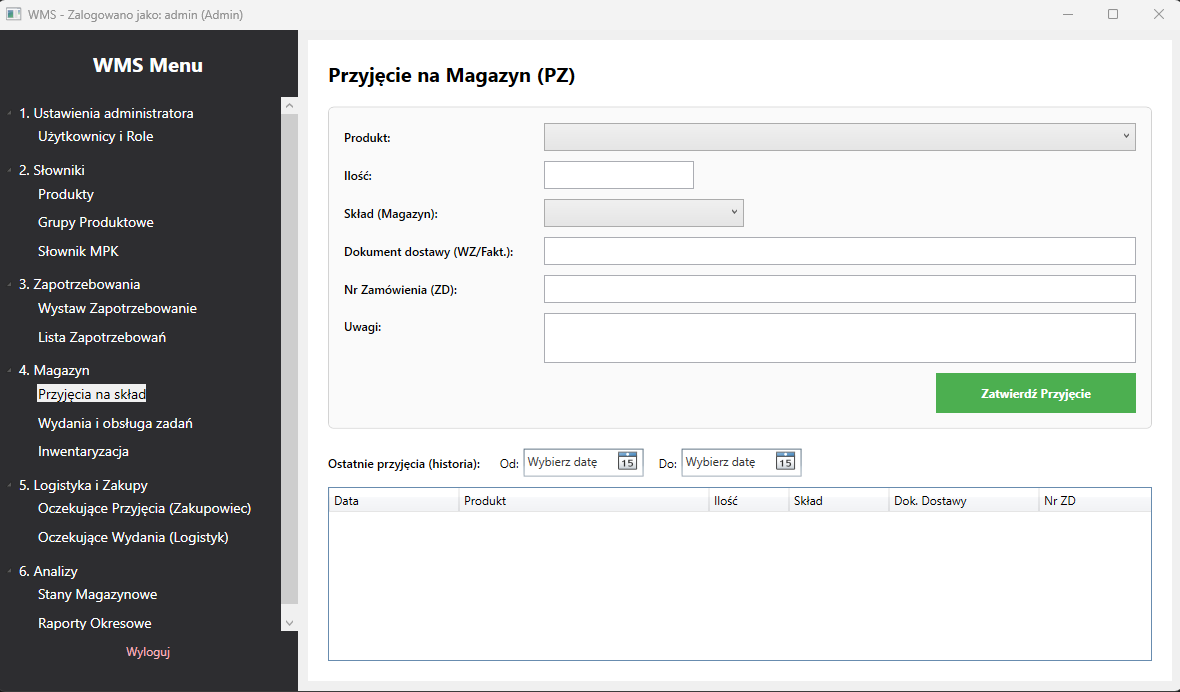Open the Do date calendar icon

[785, 461]
